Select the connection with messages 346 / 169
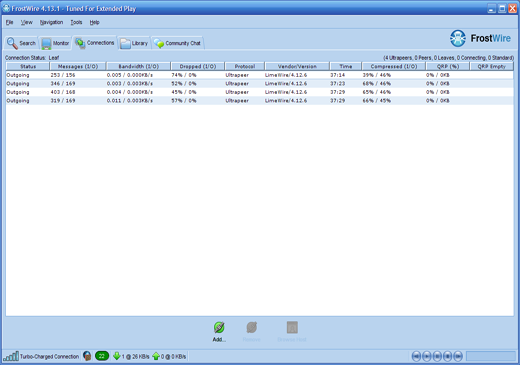Viewport: 520px width, 365px height. click(x=259, y=83)
